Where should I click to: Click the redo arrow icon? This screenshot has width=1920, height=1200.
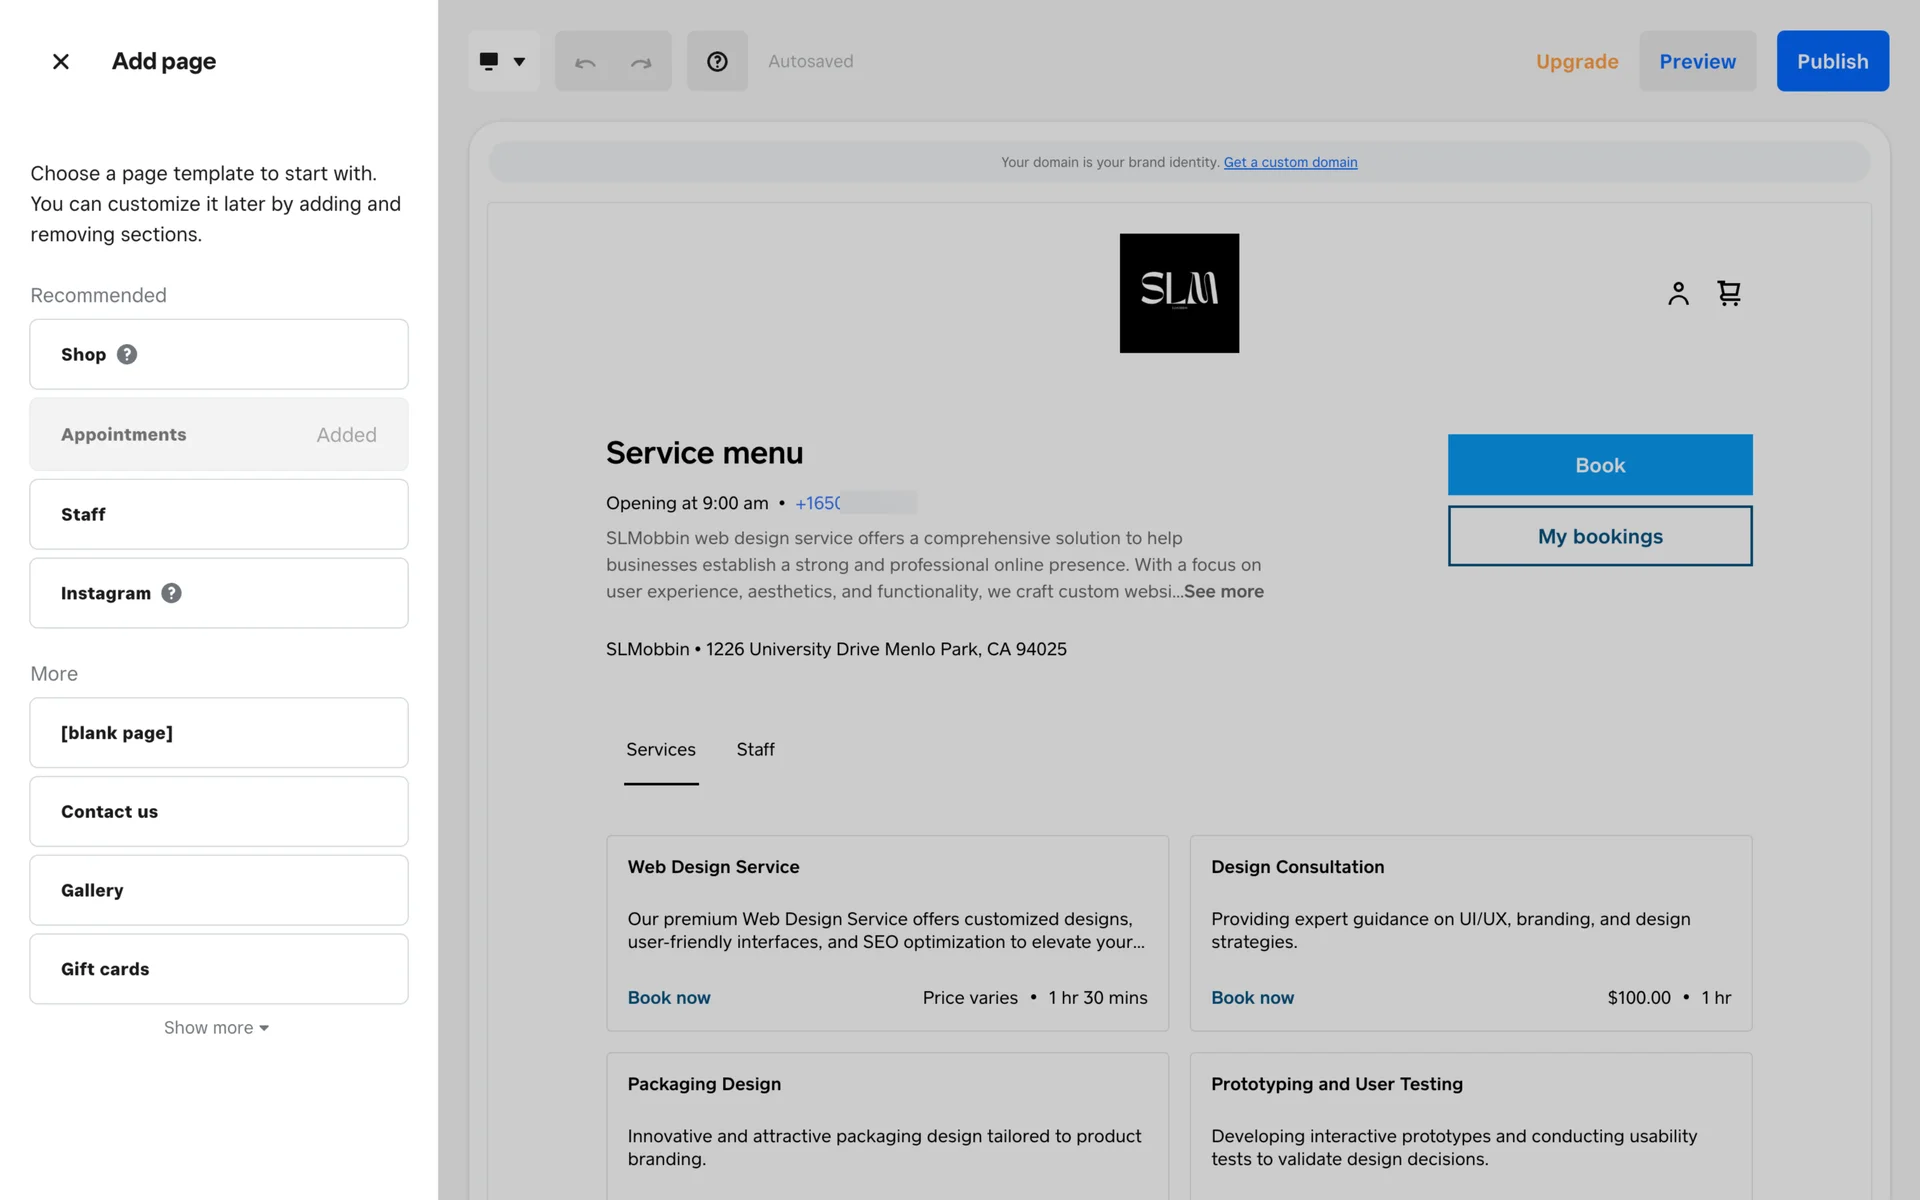pyautogui.click(x=641, y=62)
